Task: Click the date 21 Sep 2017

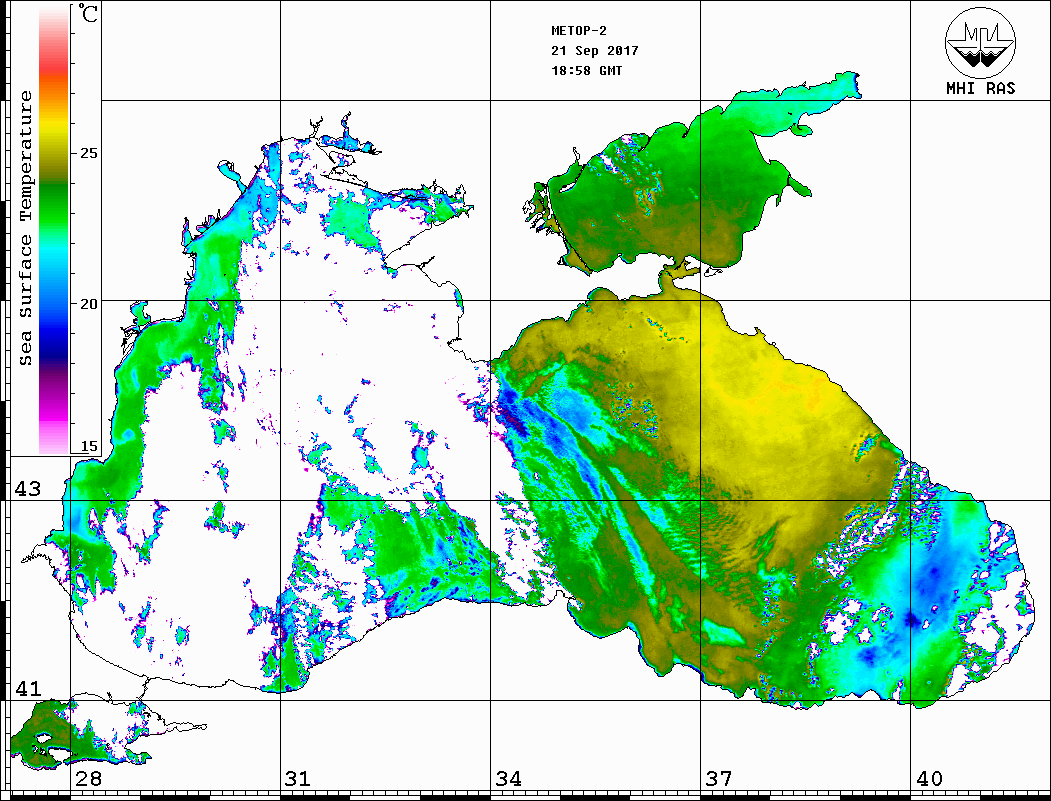Action: pyautogui.click(x=595, y=51)
